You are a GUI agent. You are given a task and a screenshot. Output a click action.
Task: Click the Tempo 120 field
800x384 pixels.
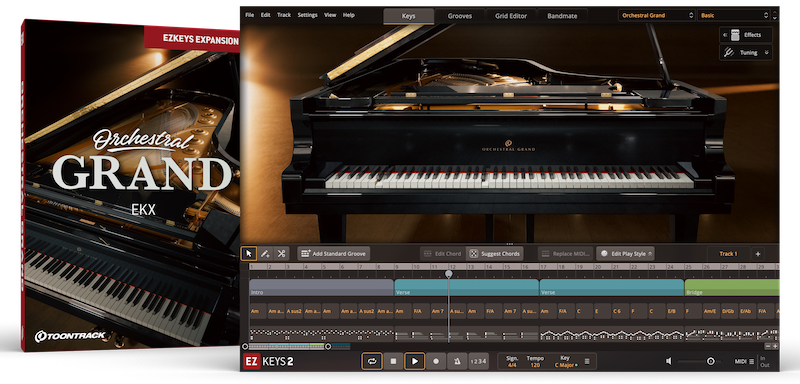(x=534, y=362)
